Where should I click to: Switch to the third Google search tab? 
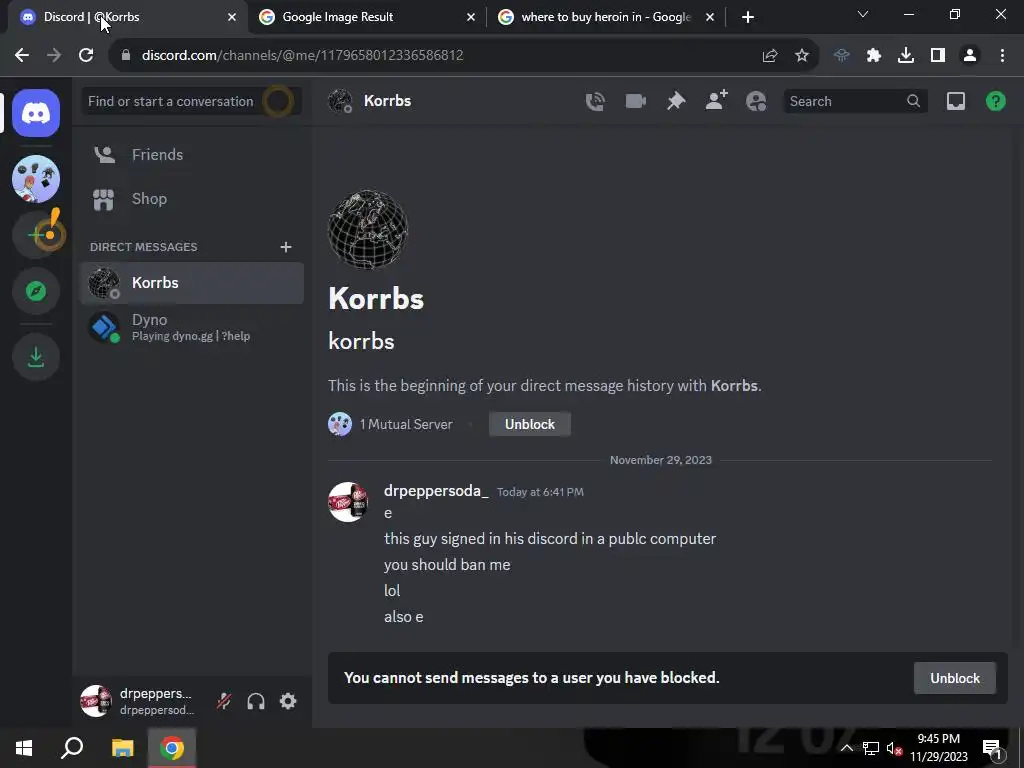[x=605, y=17]
